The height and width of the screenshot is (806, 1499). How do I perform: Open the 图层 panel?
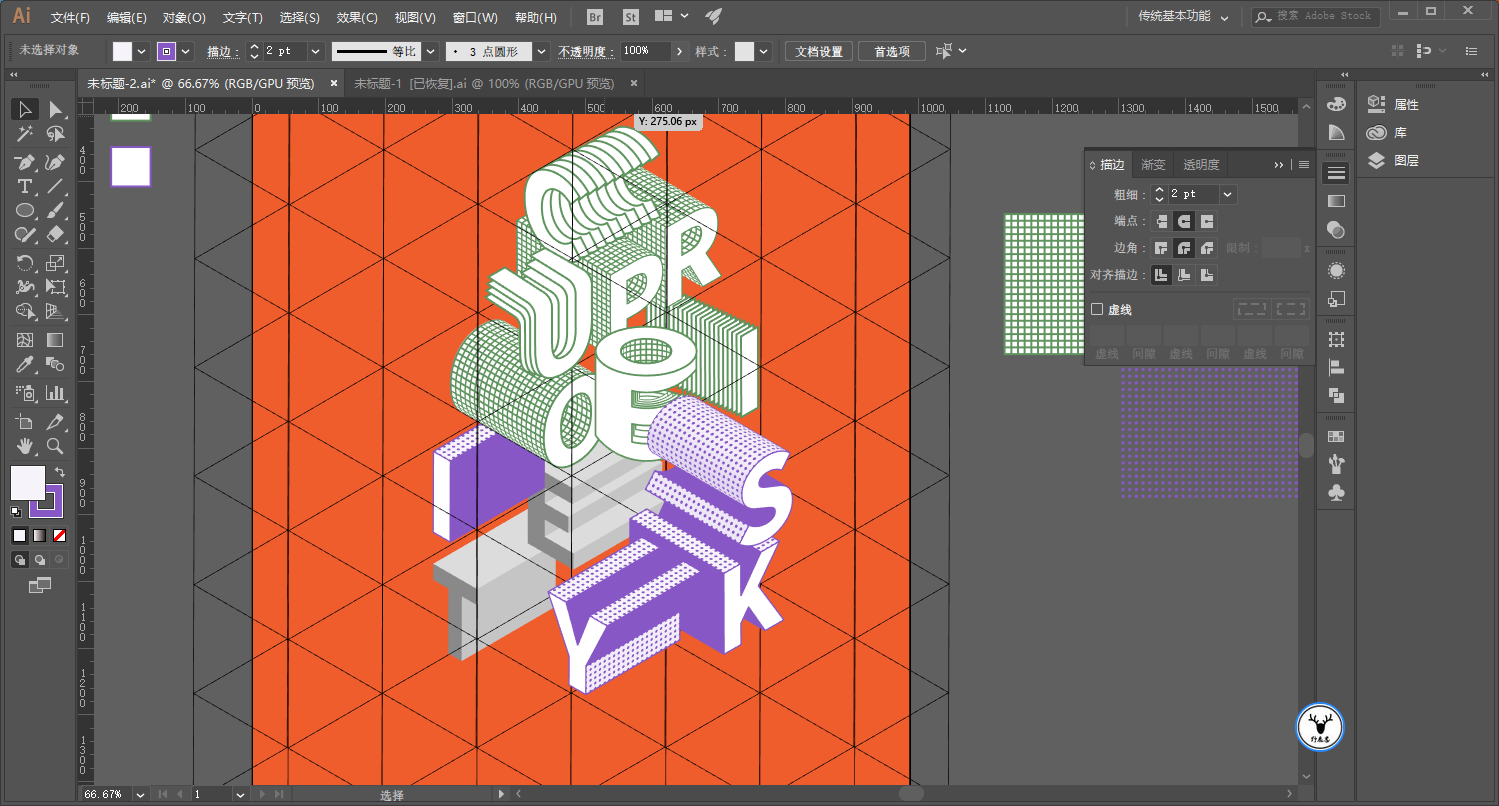tap(1393, 160)
